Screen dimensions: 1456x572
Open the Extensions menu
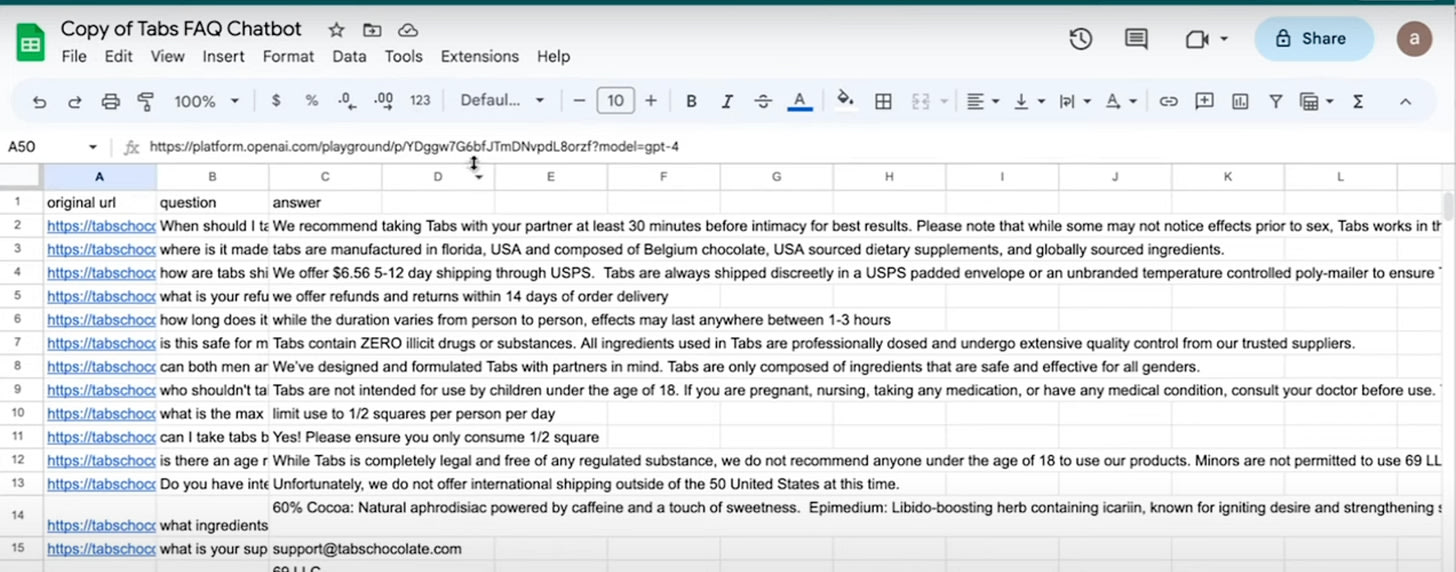(480, 57)
